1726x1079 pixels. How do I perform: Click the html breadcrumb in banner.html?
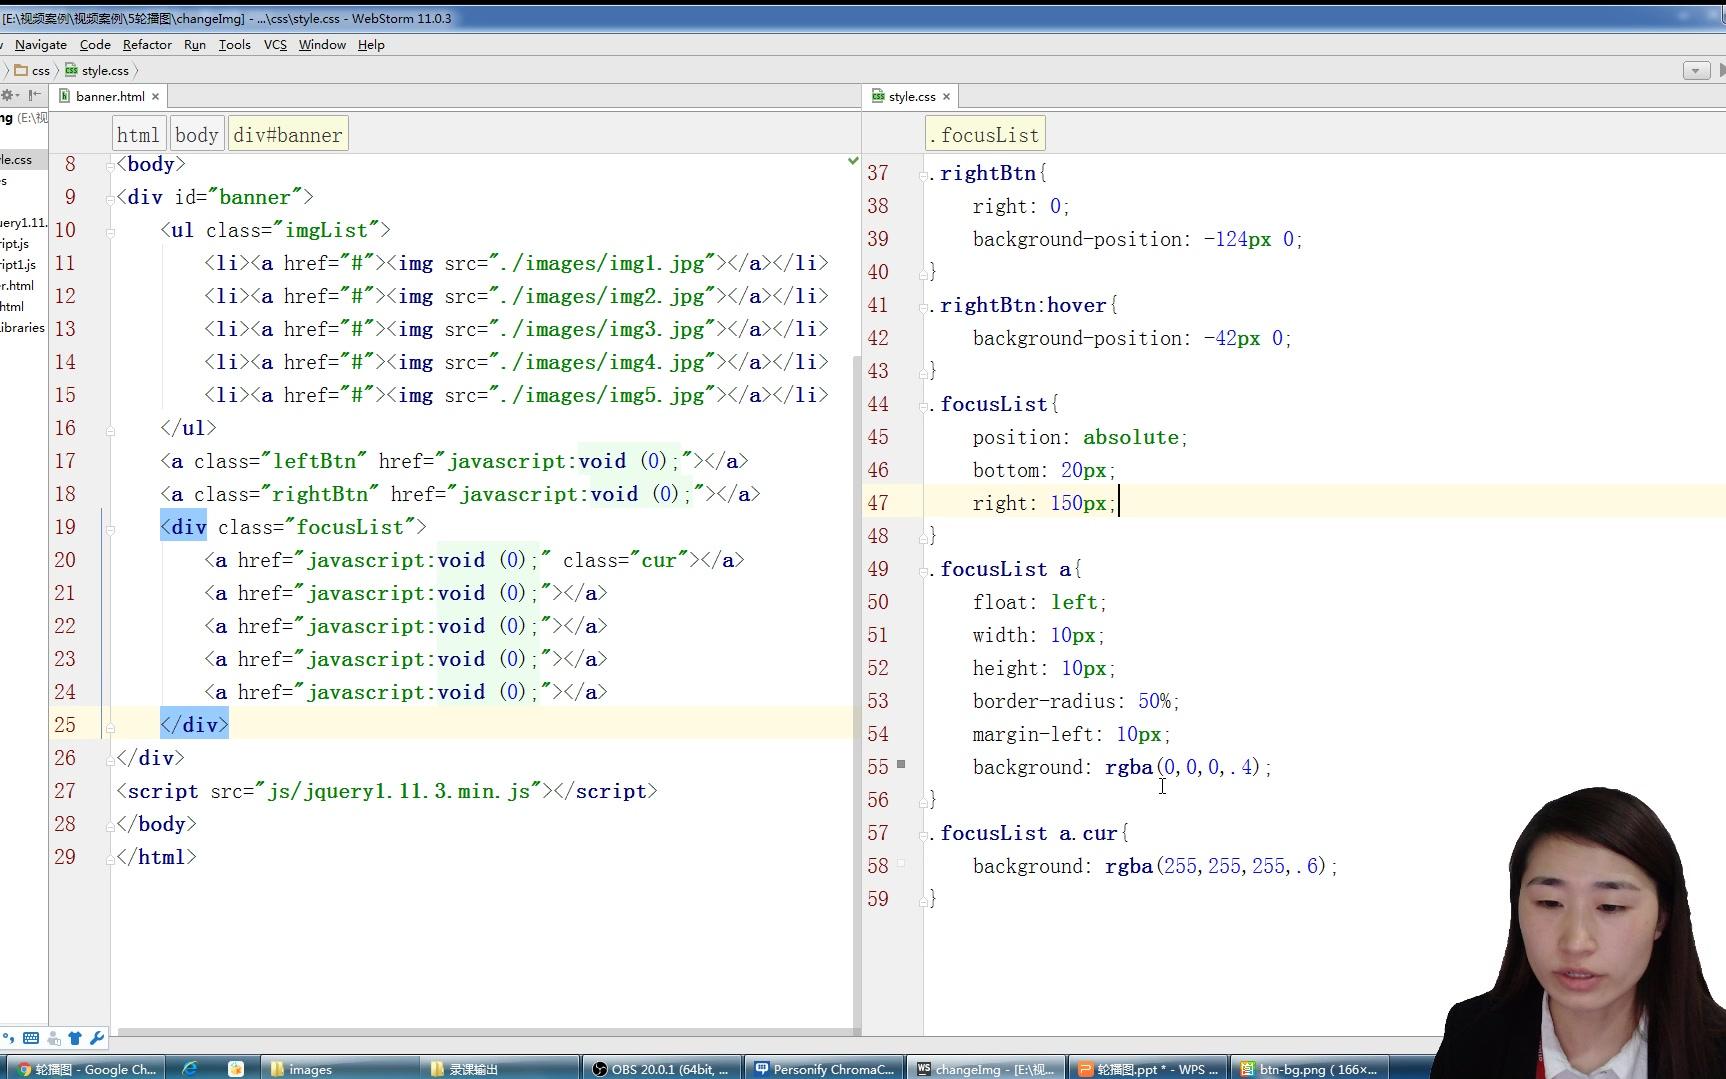(x=137, y=135)
